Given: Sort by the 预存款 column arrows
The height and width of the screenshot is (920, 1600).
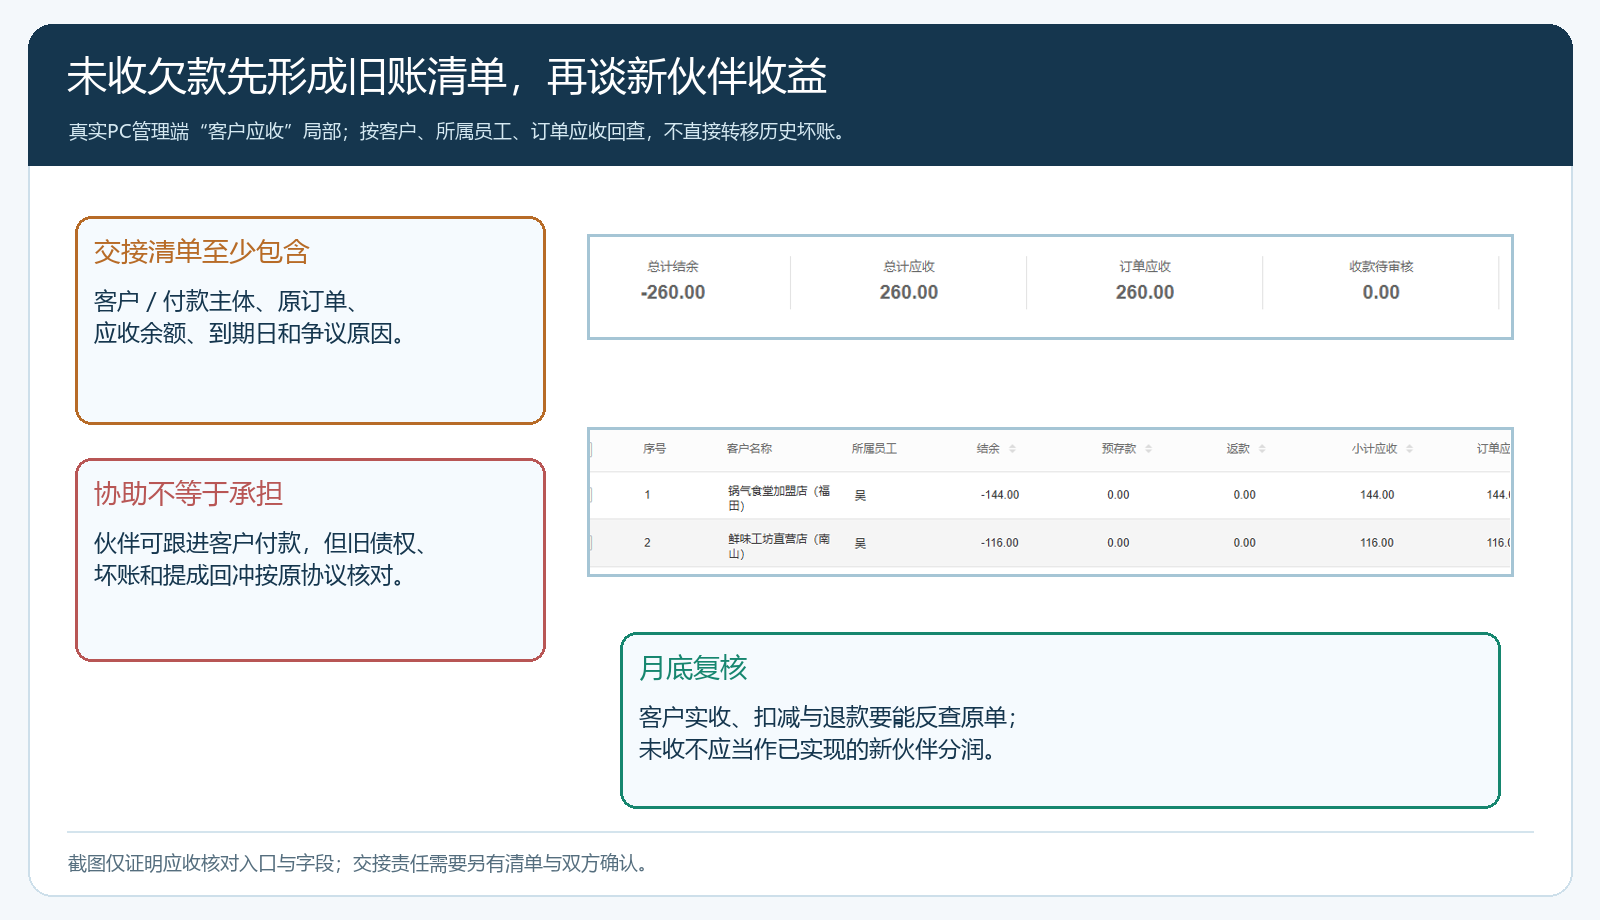Looking at the screenshot, I should click(1148, 449).
